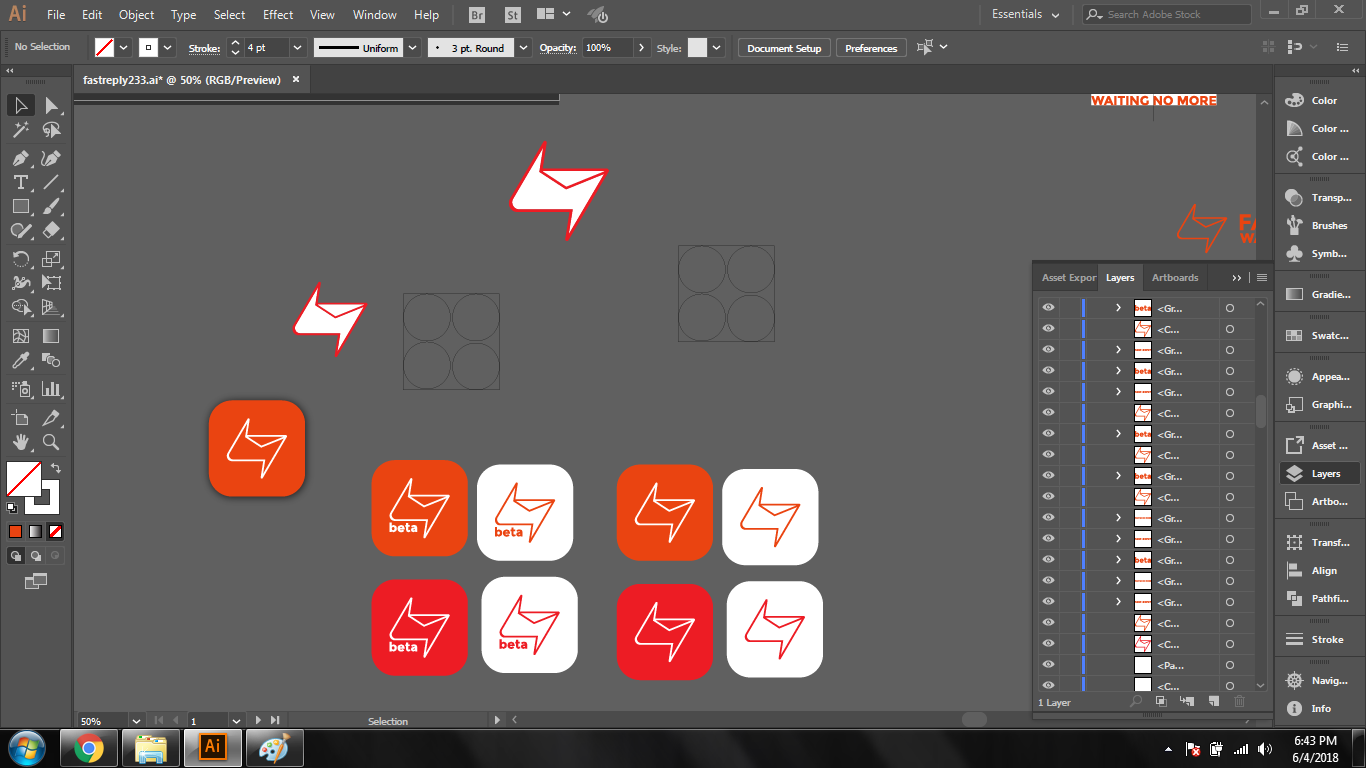The height and width of the screenshot is (768, 1366).
Task: Select the Blend tool
Action: (51, 360)
